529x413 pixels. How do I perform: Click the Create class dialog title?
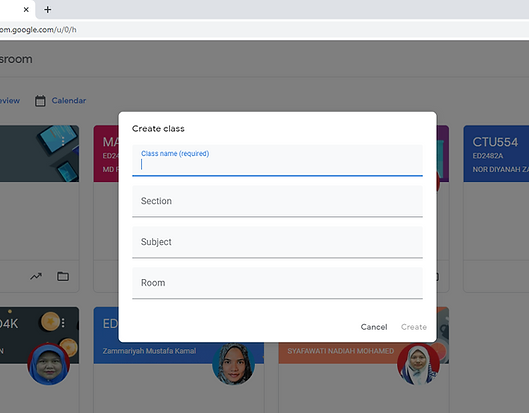click(158, 129)
